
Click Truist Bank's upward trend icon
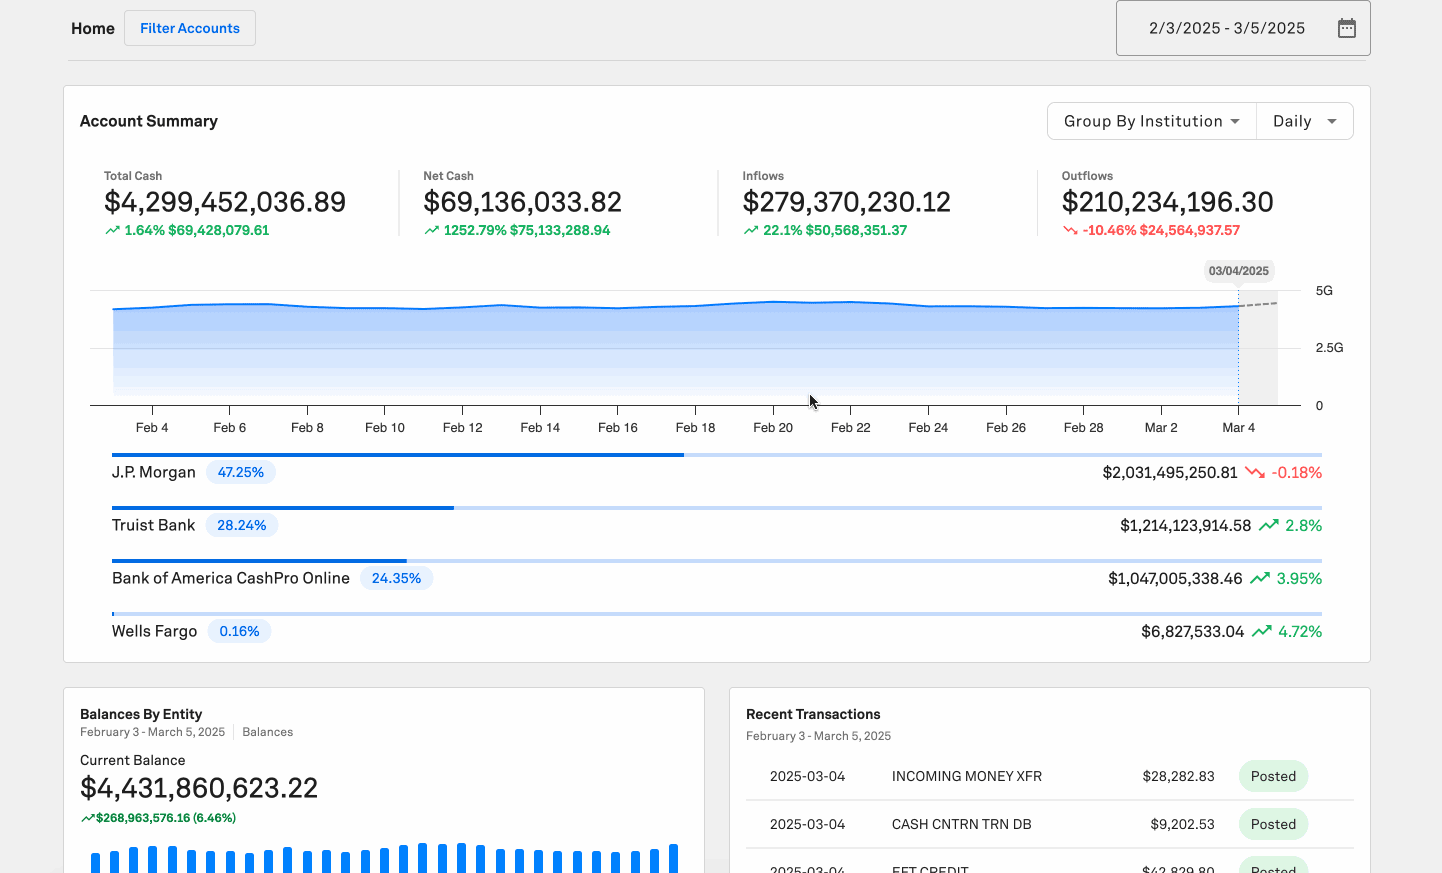[x=1268, y=524]
